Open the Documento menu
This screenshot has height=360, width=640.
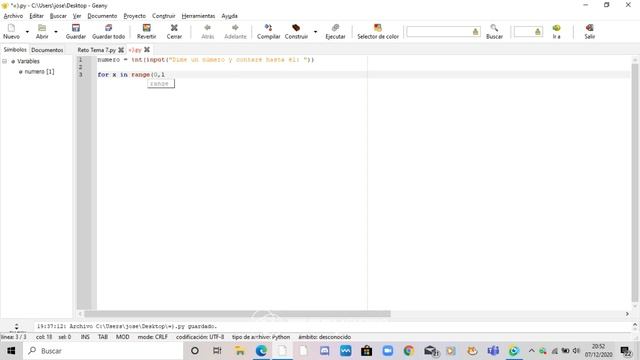102,16
